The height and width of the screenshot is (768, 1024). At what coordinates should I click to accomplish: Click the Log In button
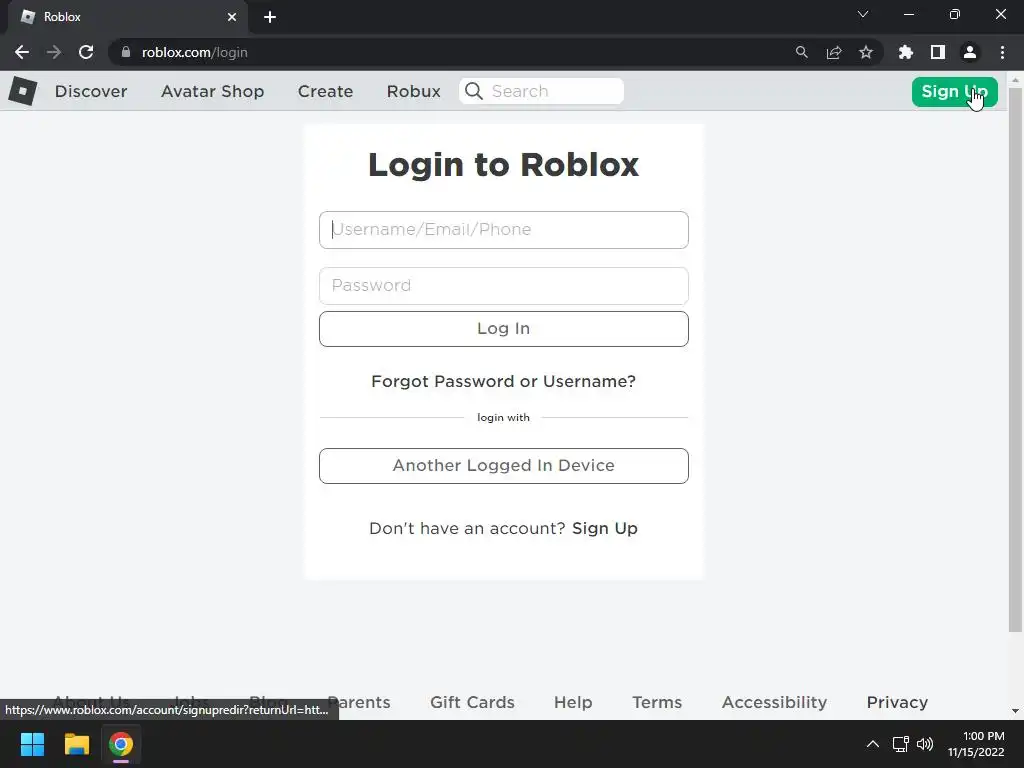[x=504, y=328]
